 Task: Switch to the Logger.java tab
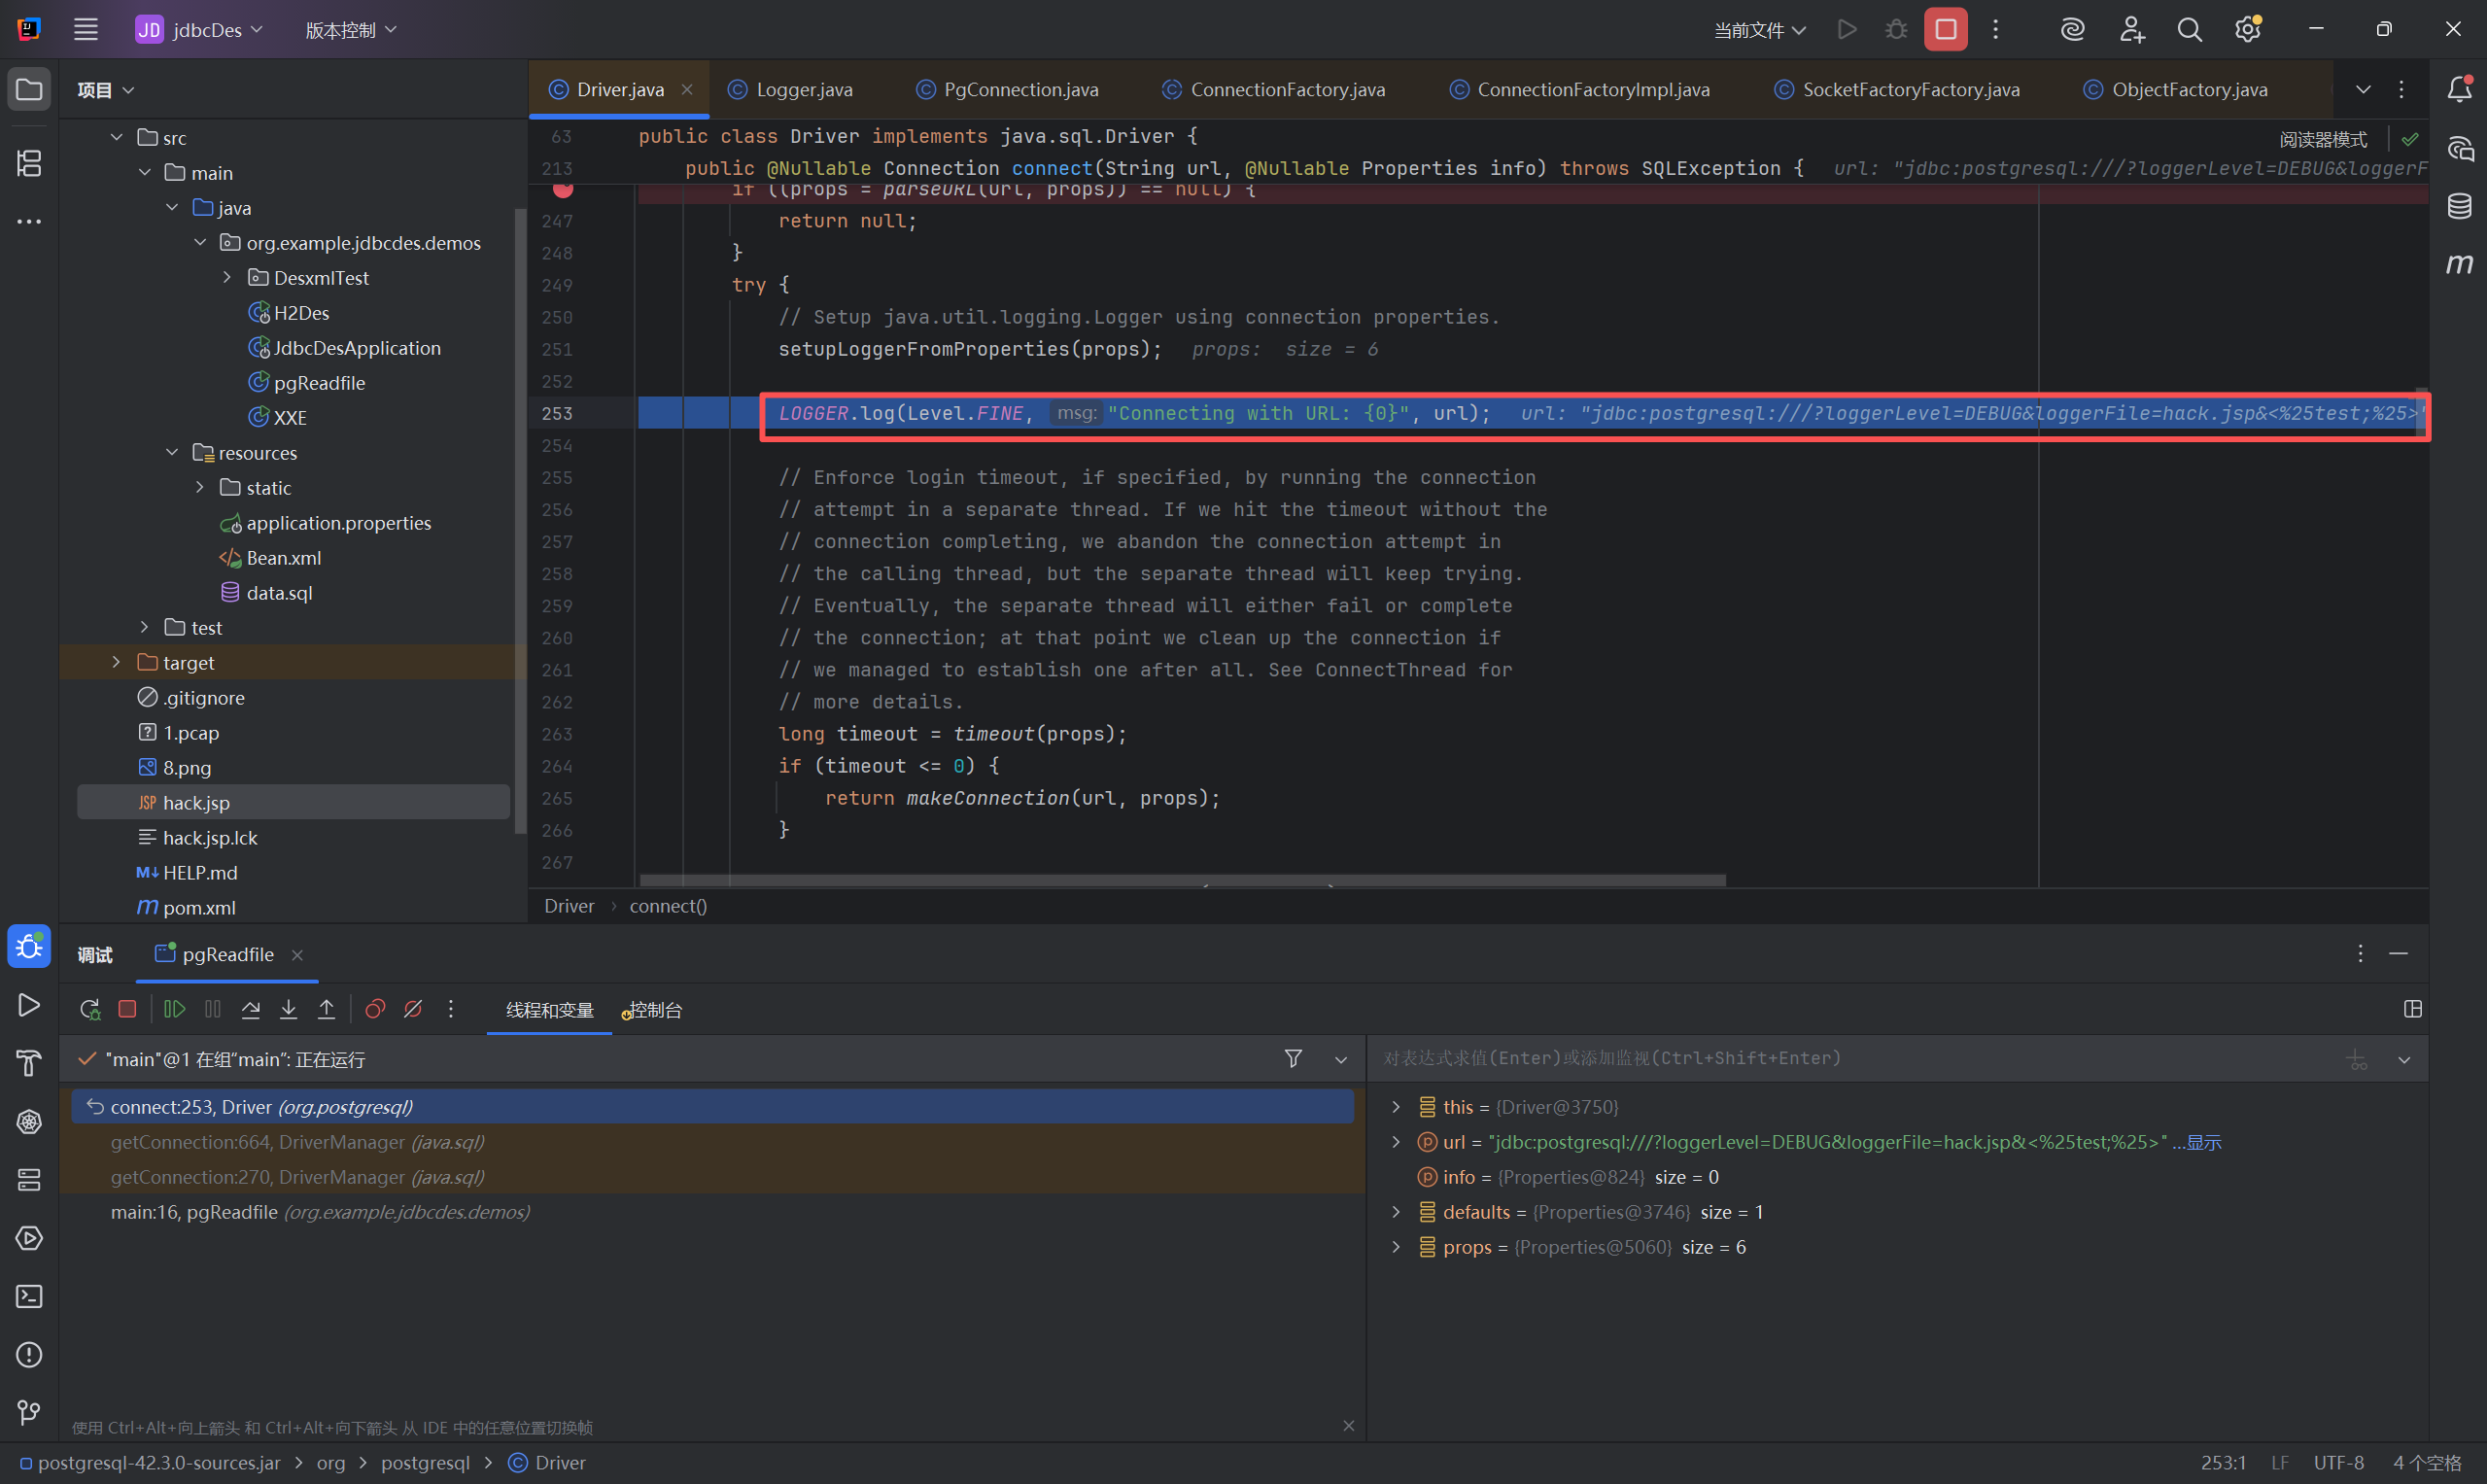(803, 90)
